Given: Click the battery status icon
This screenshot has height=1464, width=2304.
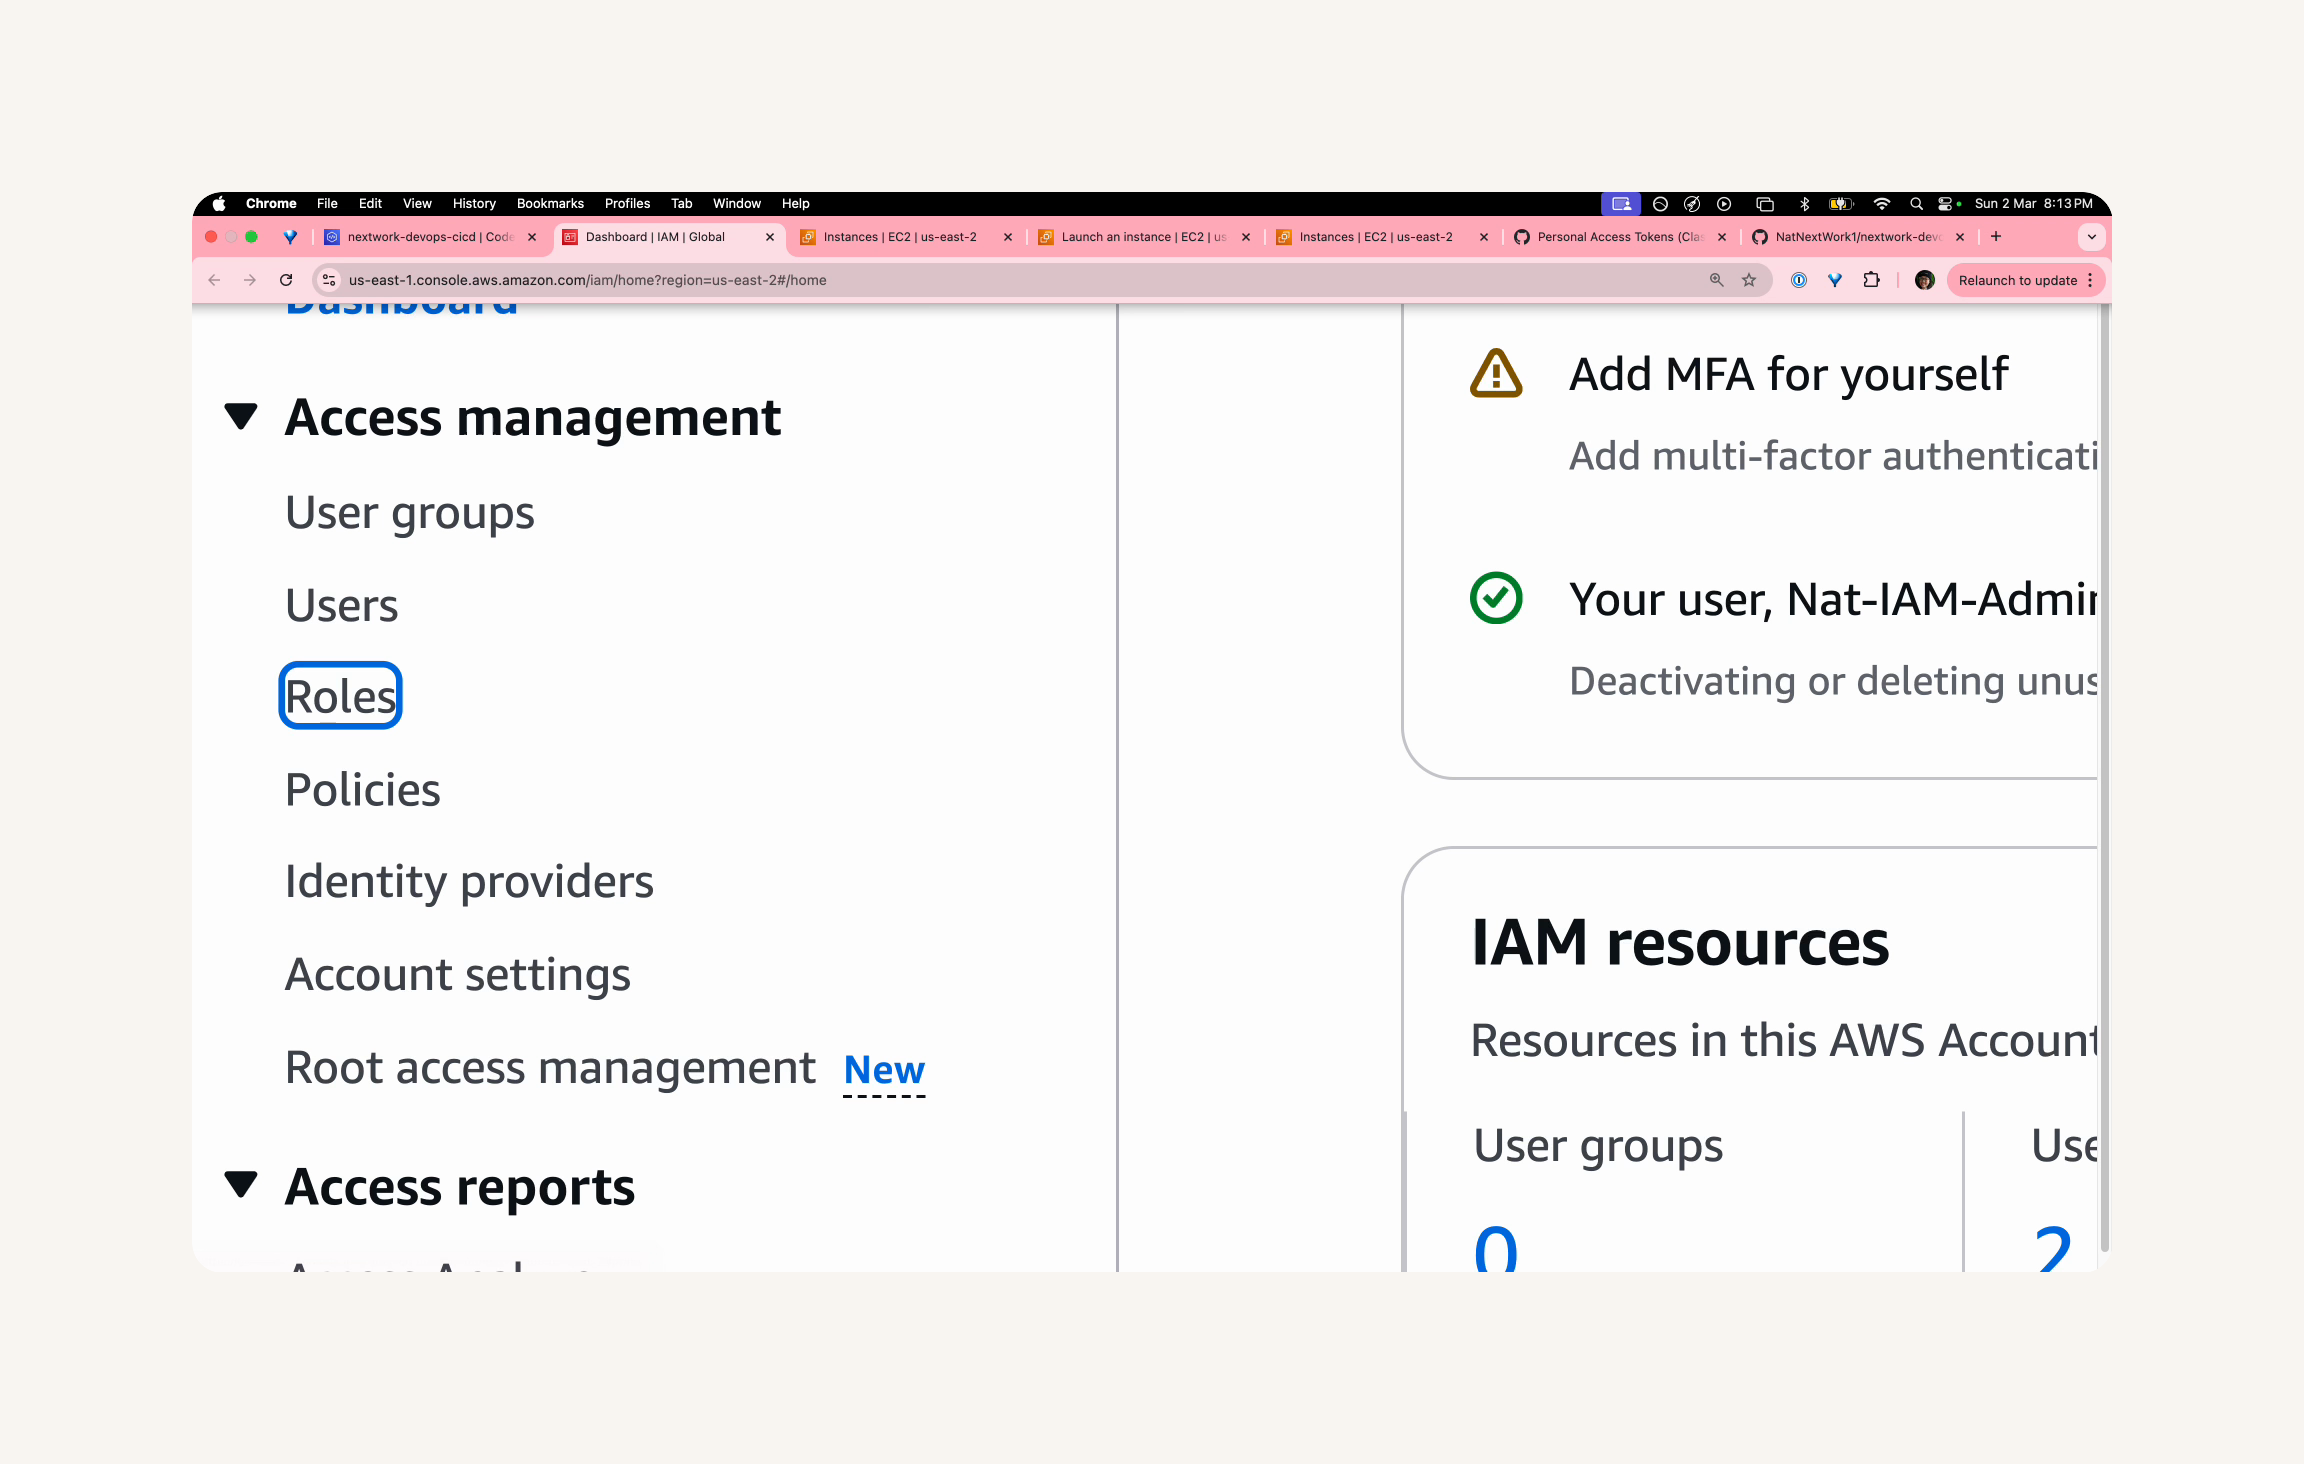Looking at the screenshot, I should tap(1841, 203).
